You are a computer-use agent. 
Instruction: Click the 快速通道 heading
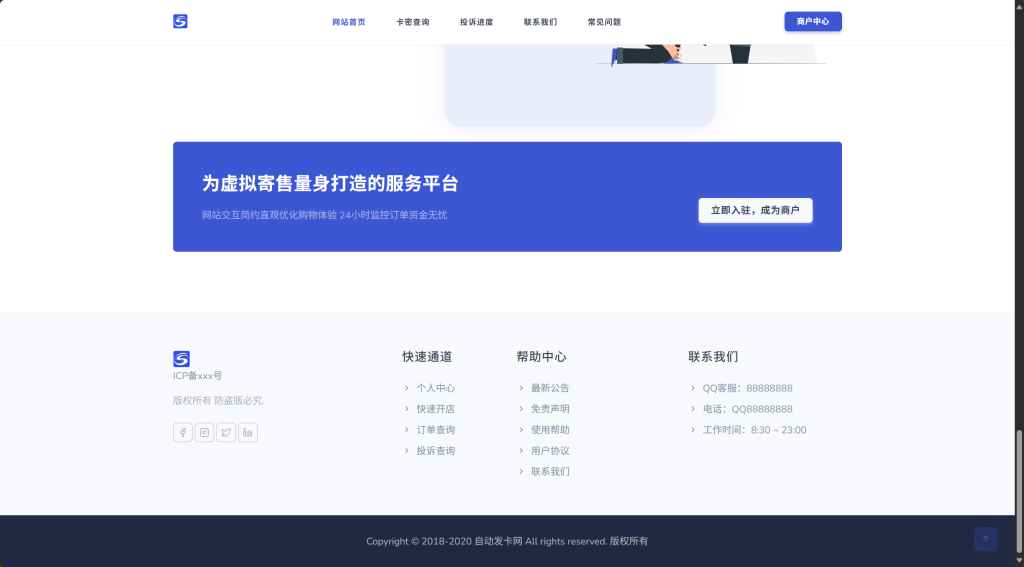[427, 357]
